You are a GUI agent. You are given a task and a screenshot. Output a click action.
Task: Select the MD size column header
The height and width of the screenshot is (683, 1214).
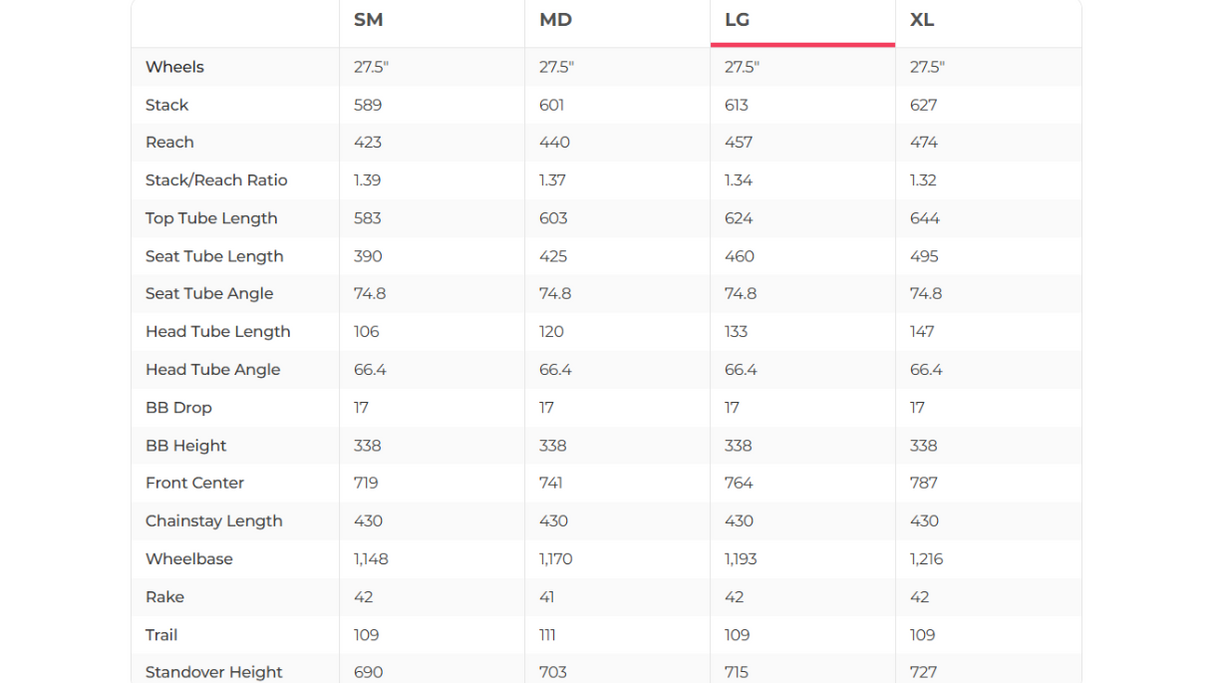point(555,20)
